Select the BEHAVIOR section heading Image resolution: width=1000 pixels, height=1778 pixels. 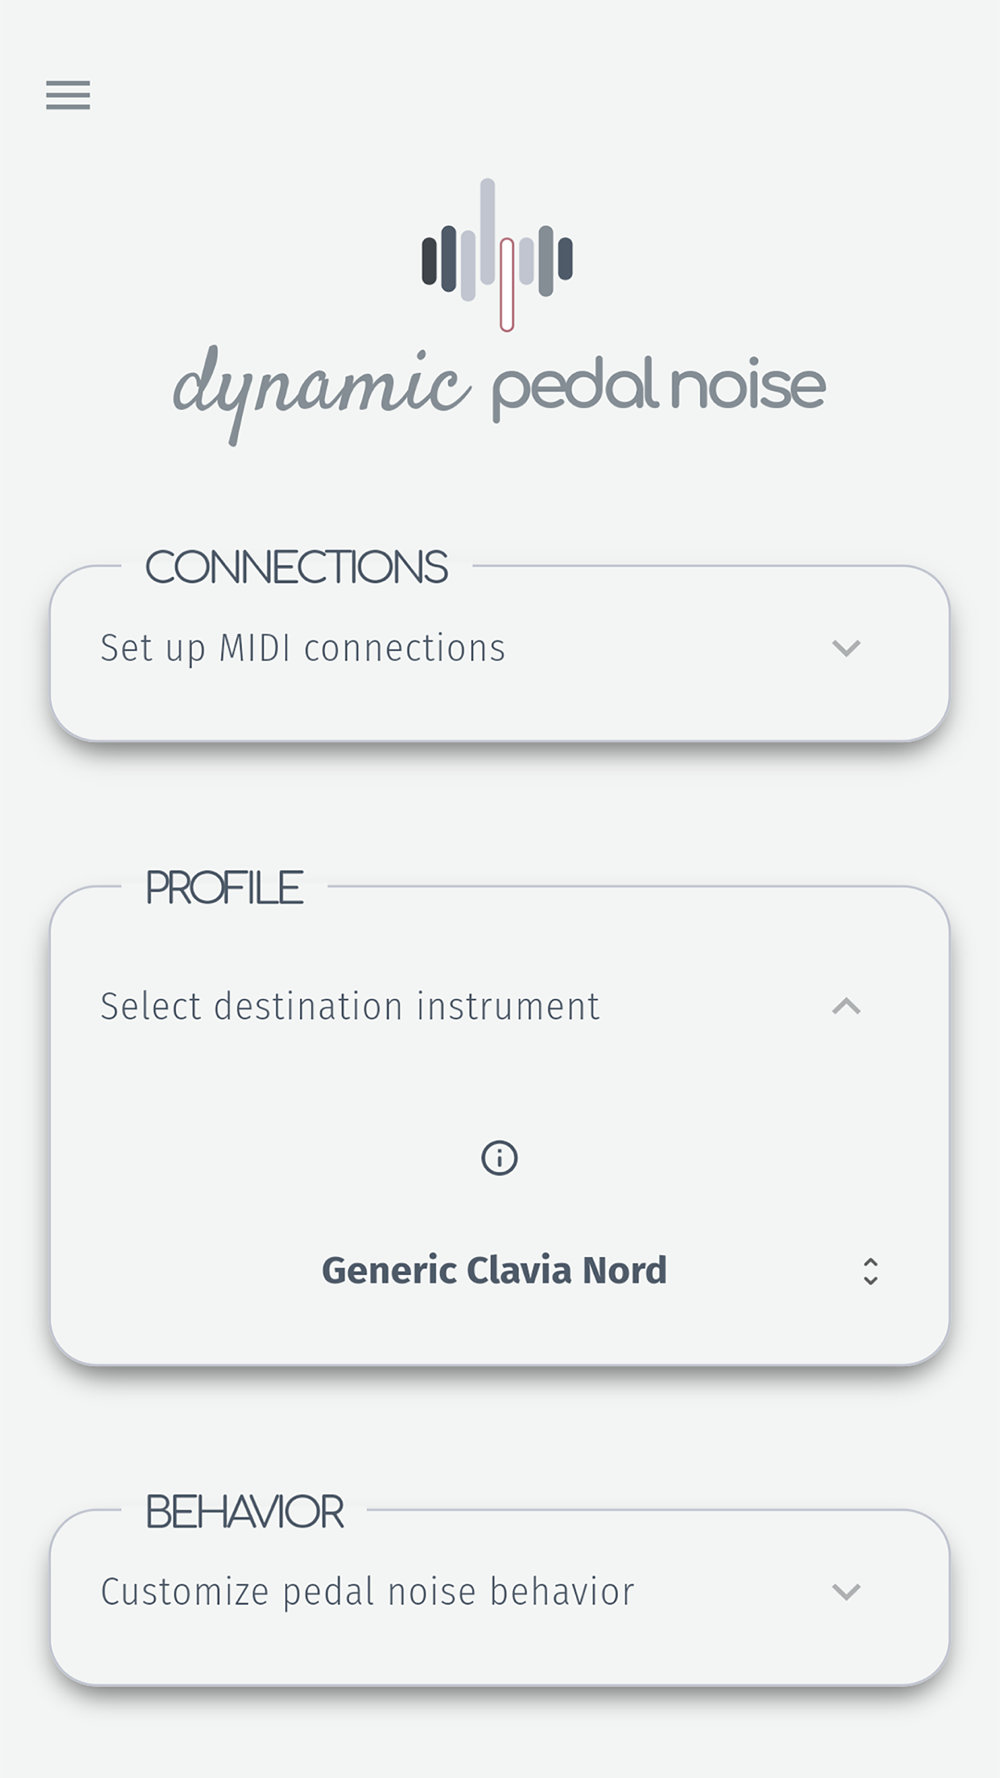tap(244, 1511)
